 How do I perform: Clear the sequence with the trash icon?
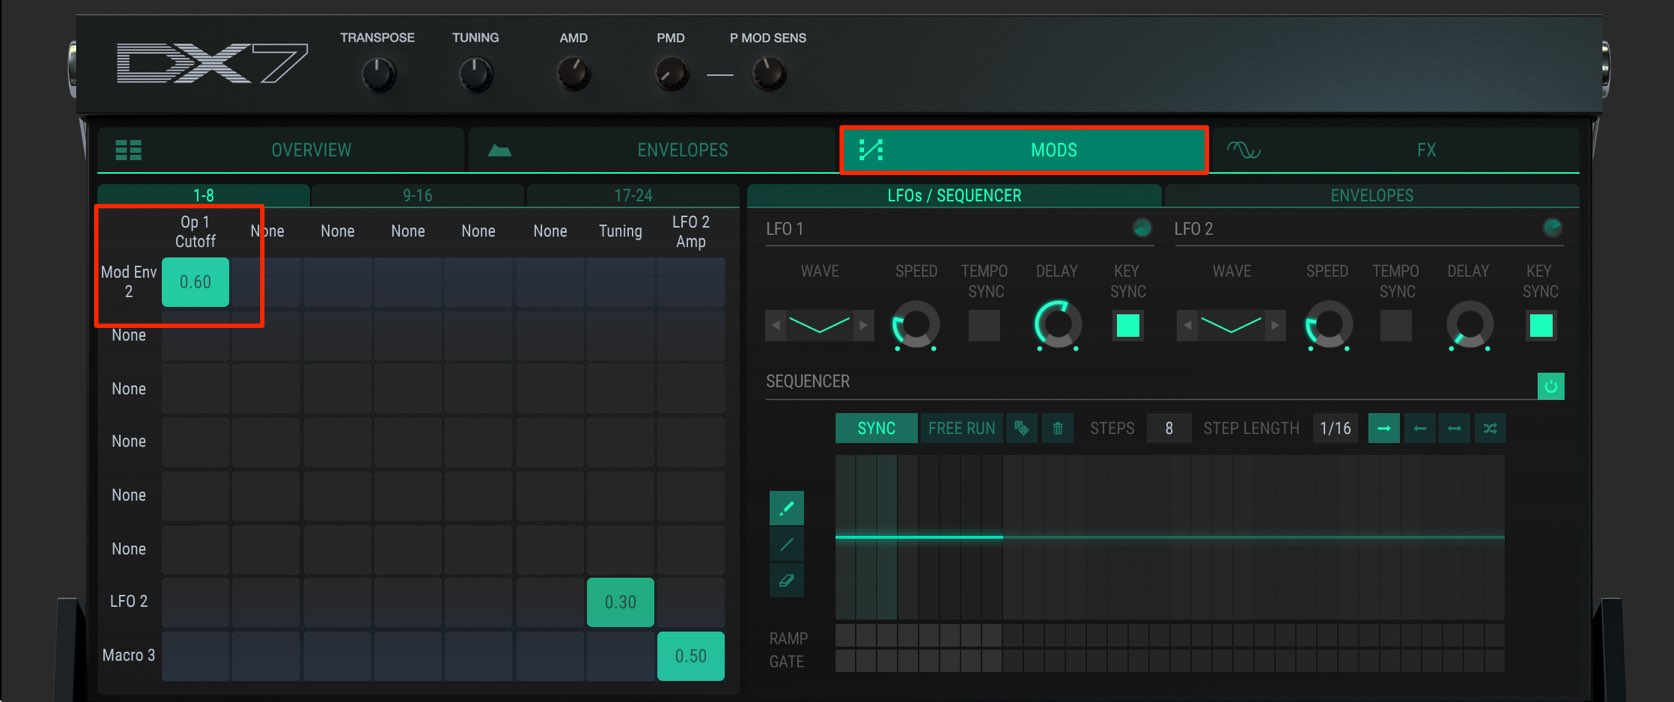pyautogui.click(x=1057, y=428)
